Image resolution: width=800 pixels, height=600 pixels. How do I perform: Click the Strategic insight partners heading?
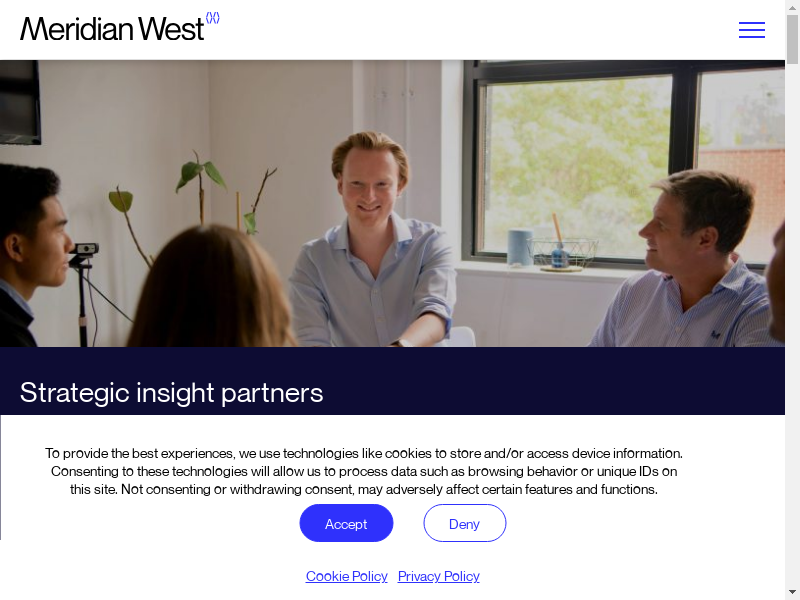click(x=171, y=392)
